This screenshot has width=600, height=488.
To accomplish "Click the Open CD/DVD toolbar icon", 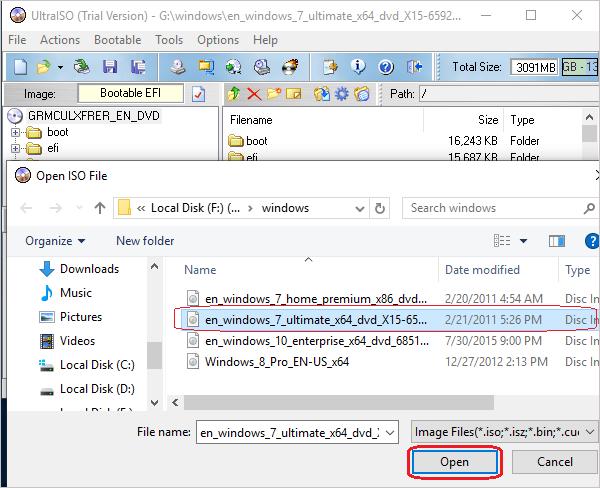I will pyautogui.click(x=82, y=67).
